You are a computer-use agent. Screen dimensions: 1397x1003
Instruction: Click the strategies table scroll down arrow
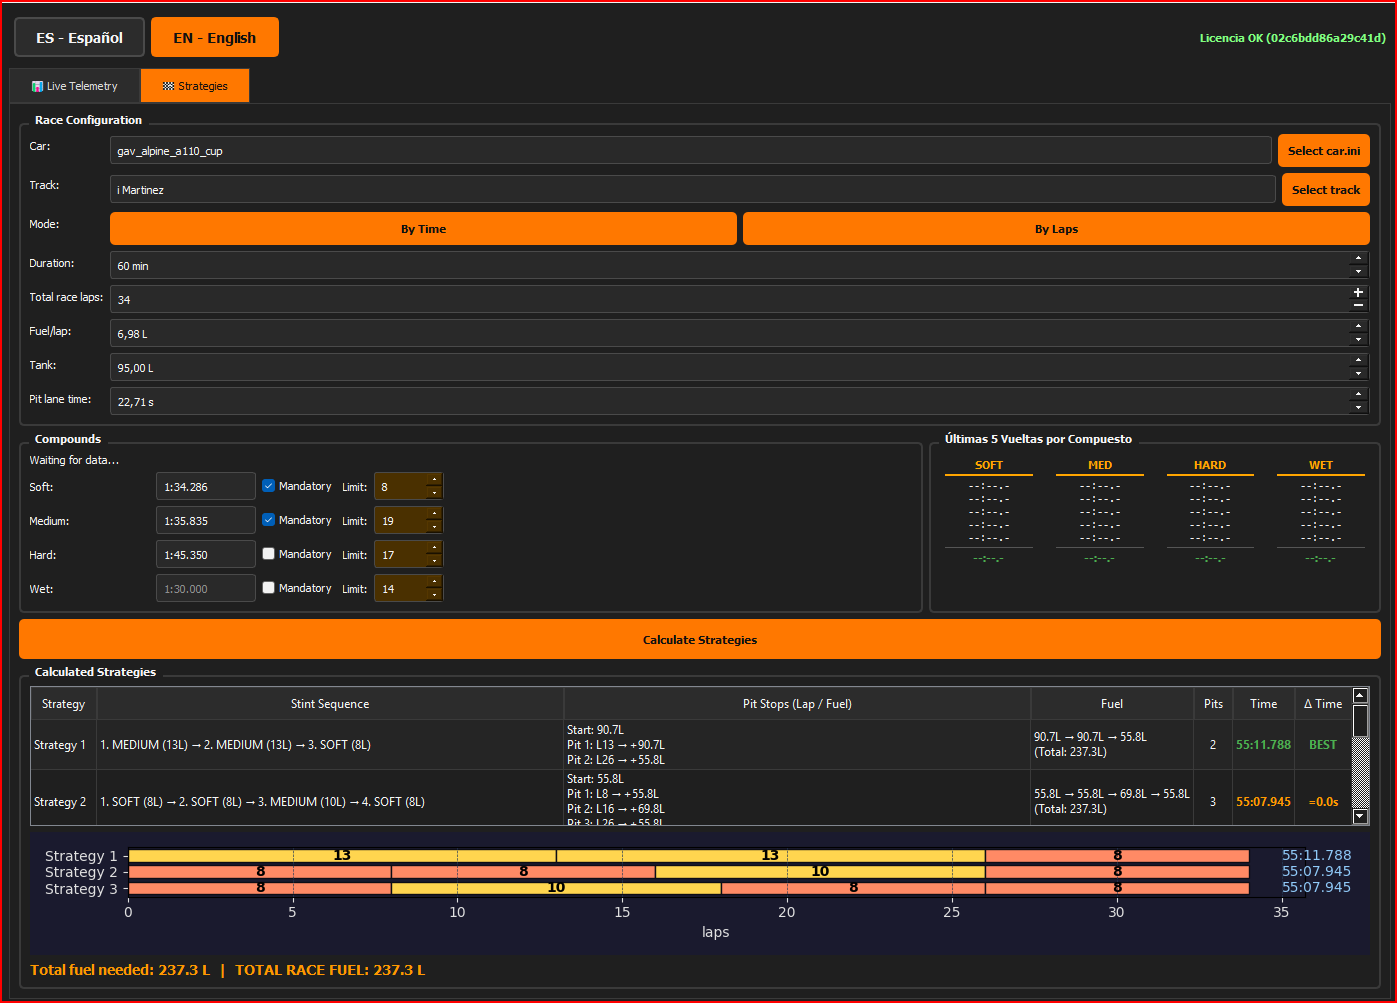1360,817
